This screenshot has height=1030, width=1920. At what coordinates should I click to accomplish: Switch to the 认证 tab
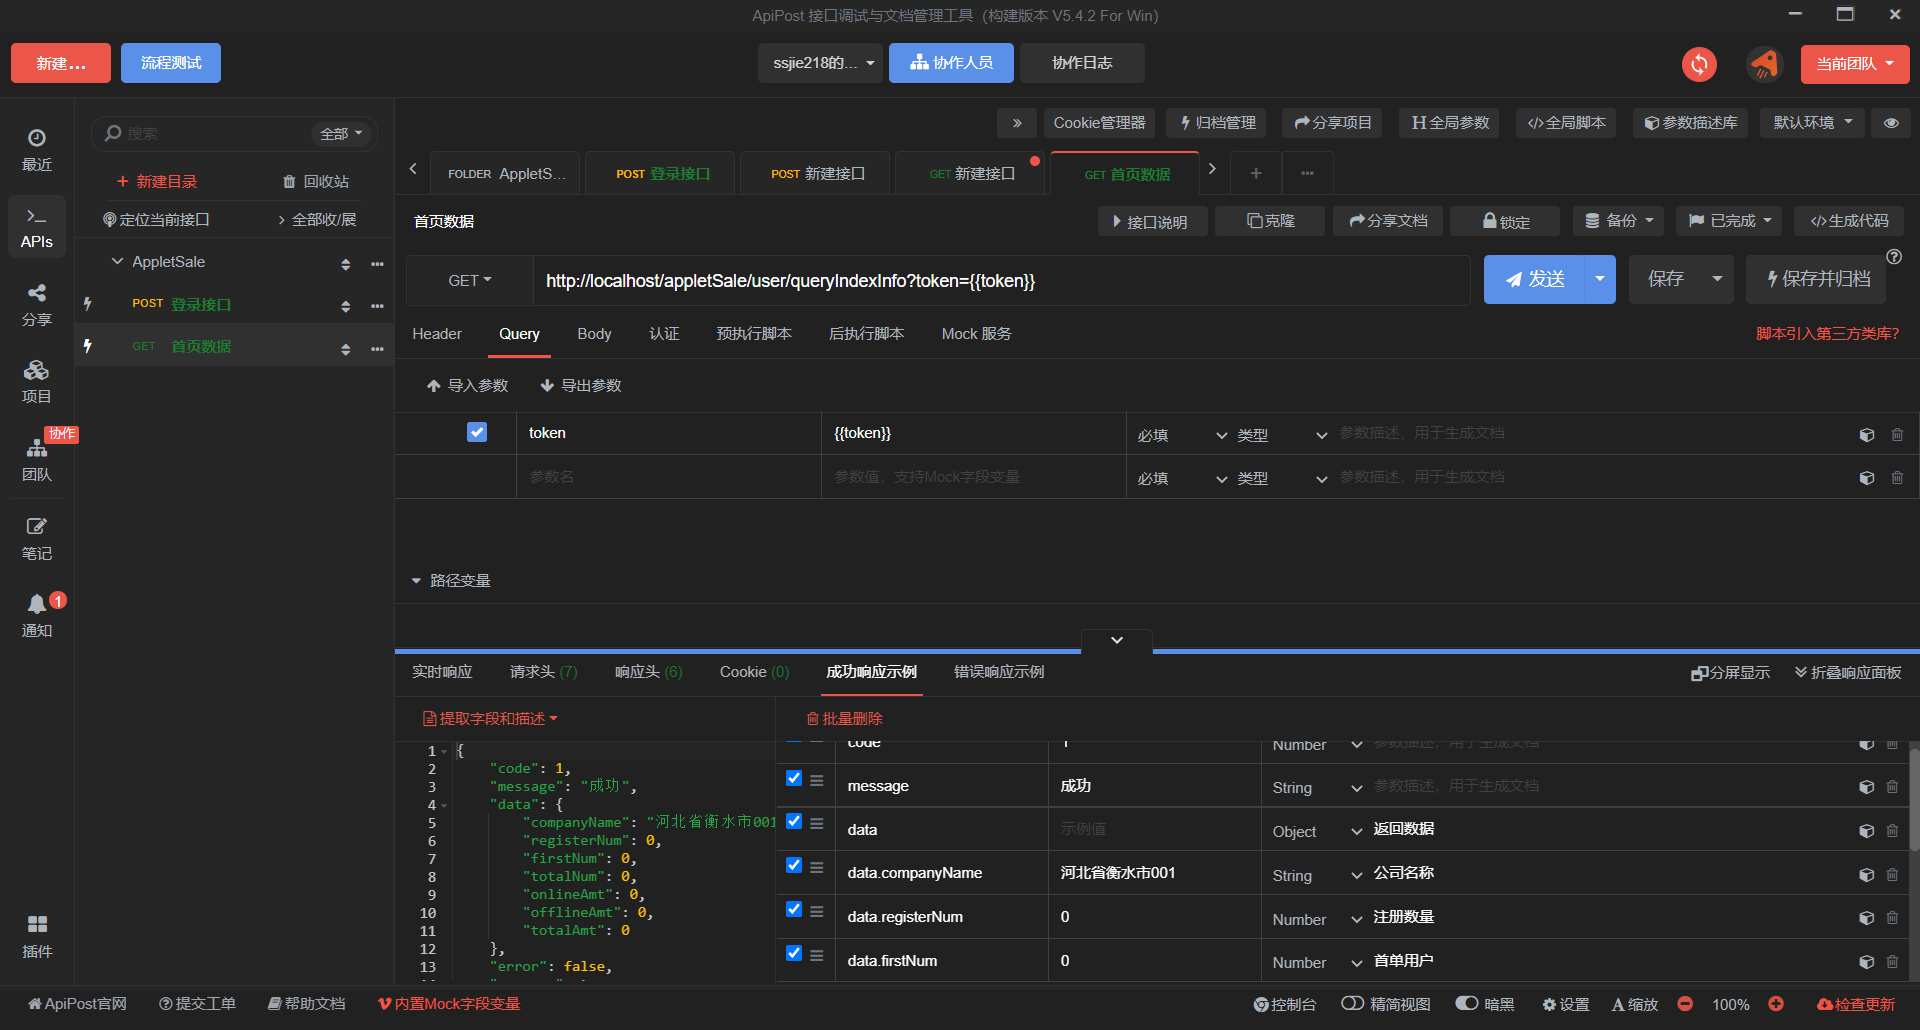664,334
